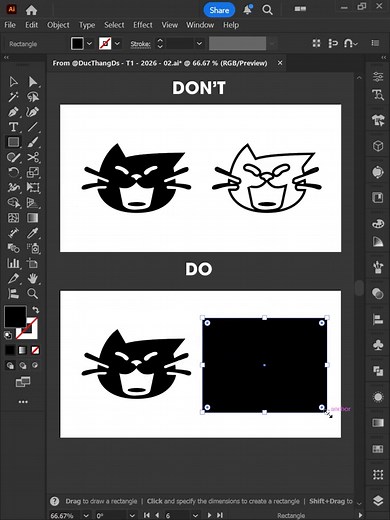Select the Magic Wand tool
390x520 pixels.
coord(13,97)
